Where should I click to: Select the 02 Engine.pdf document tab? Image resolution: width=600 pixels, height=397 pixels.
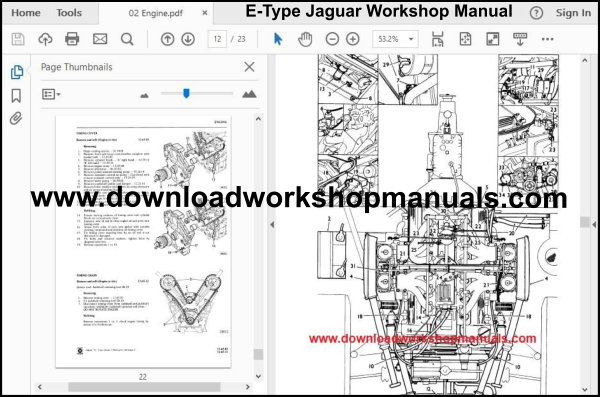(x=155, y=13)
